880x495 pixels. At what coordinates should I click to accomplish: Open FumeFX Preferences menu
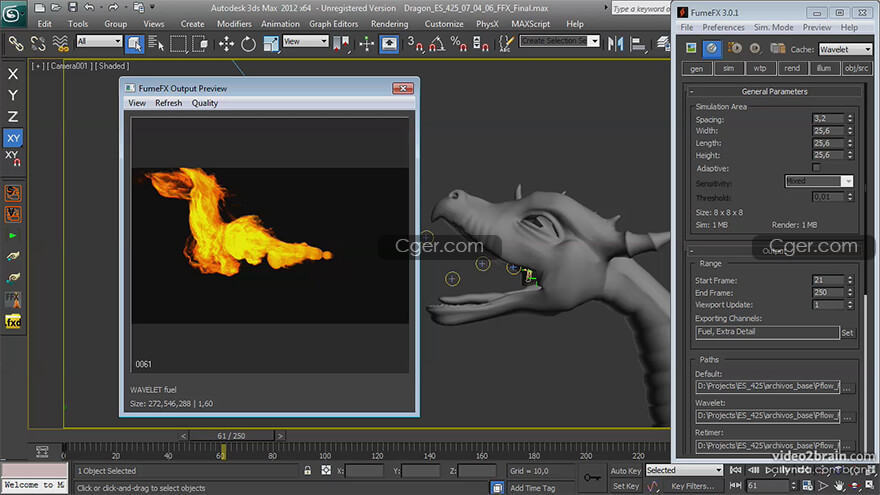[723, 28]
